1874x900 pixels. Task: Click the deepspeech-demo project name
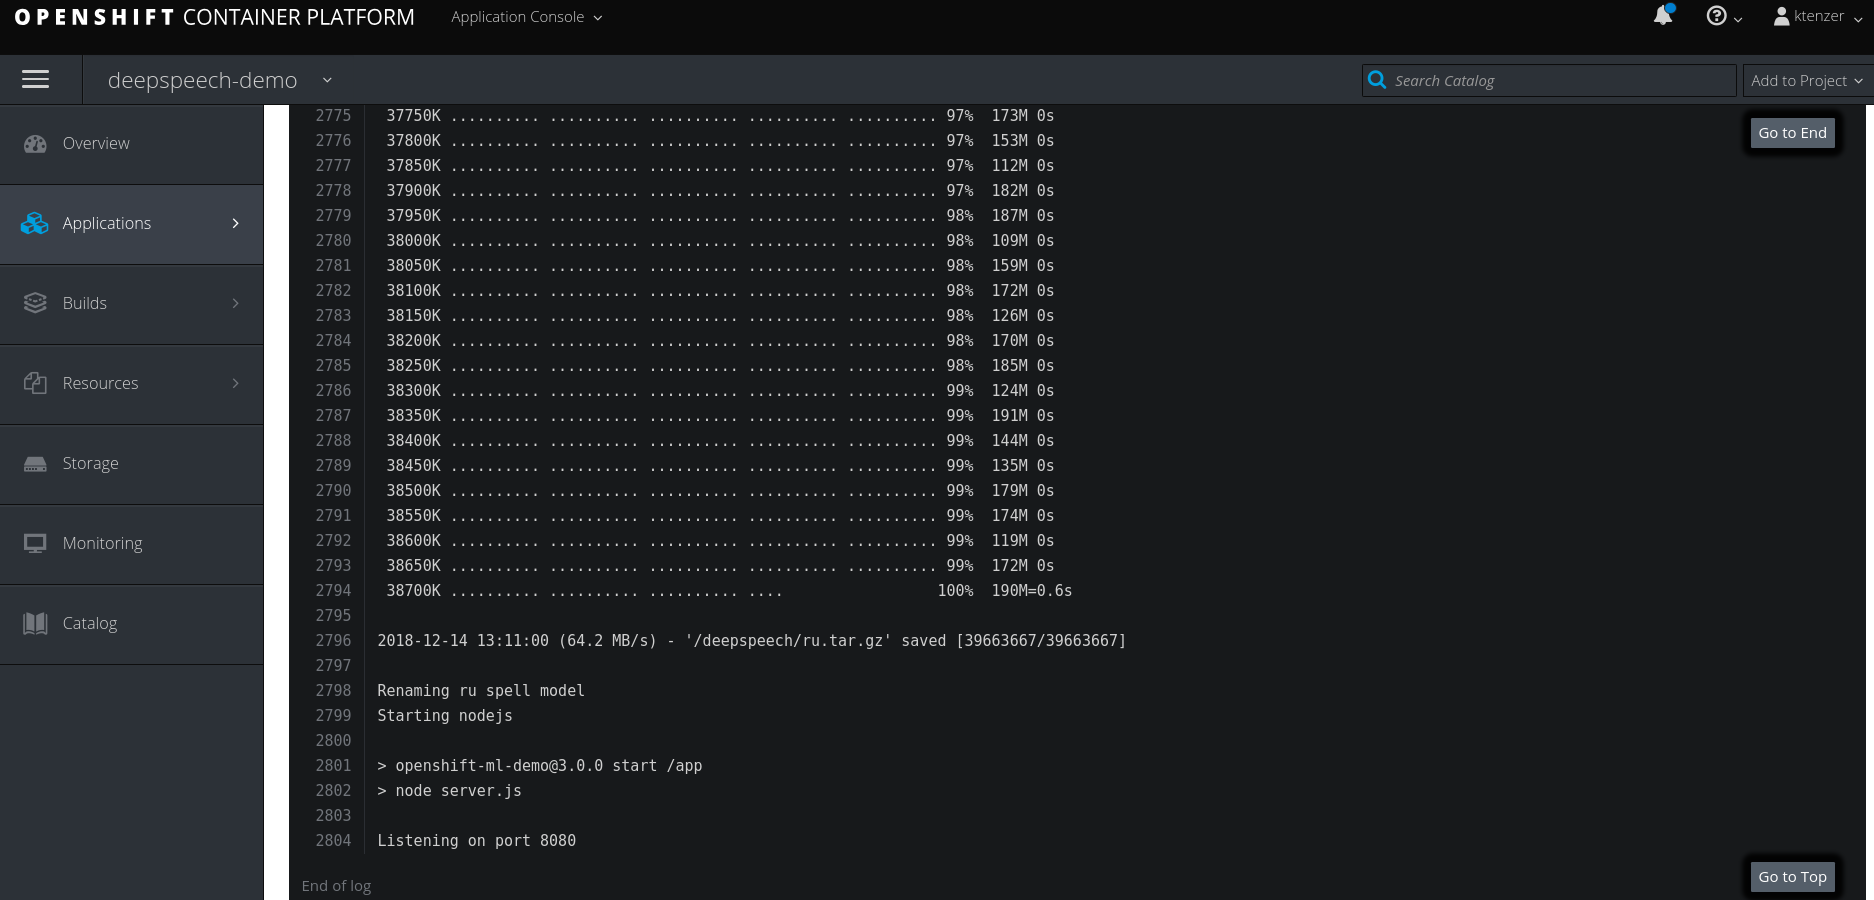pyautogui.click(x=202, y=80)
